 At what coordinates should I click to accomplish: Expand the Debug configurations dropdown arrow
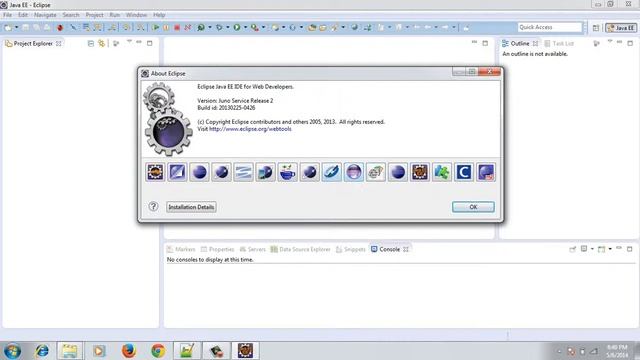tap(210, 27)
